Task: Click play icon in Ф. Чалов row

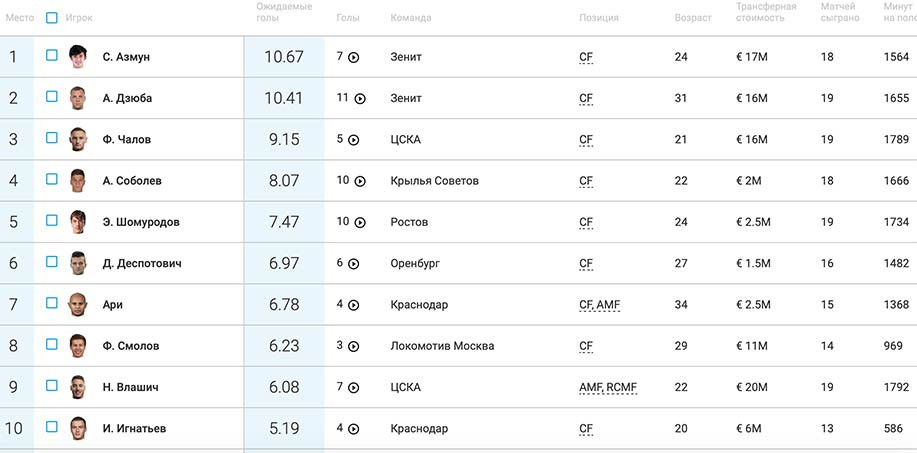Action: point(353,140)
